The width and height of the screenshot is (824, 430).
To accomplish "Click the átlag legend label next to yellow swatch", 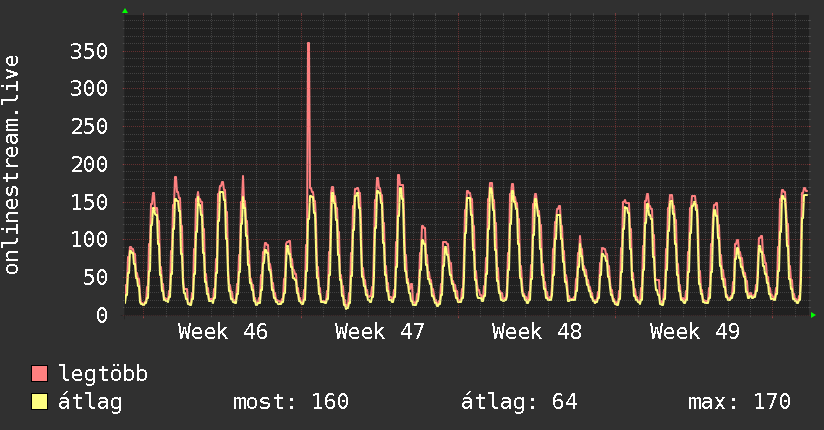I will tap(90, 403).
